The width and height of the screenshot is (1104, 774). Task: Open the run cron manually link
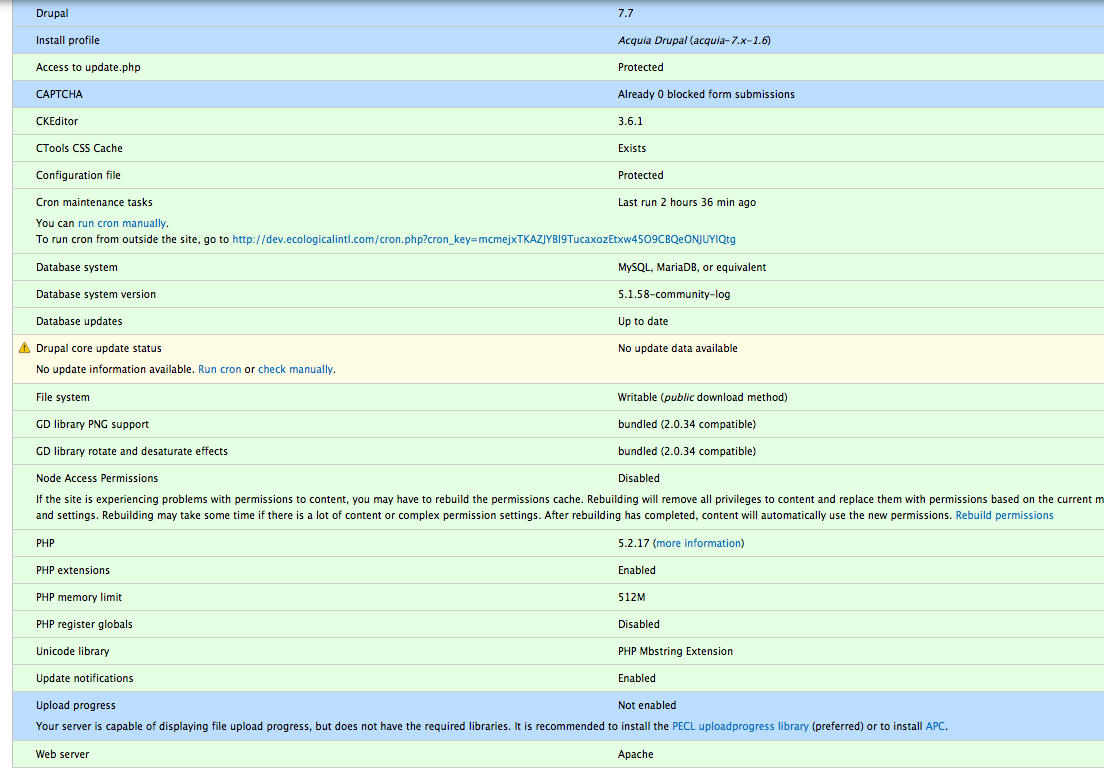click(122, 223)
